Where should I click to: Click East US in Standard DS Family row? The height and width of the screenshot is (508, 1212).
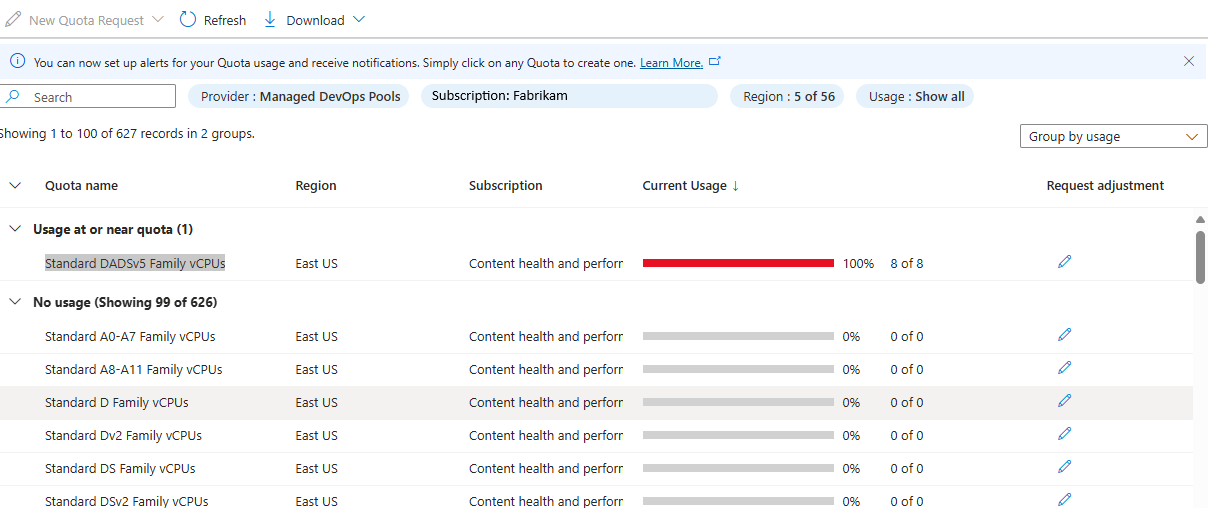[316, 468]
